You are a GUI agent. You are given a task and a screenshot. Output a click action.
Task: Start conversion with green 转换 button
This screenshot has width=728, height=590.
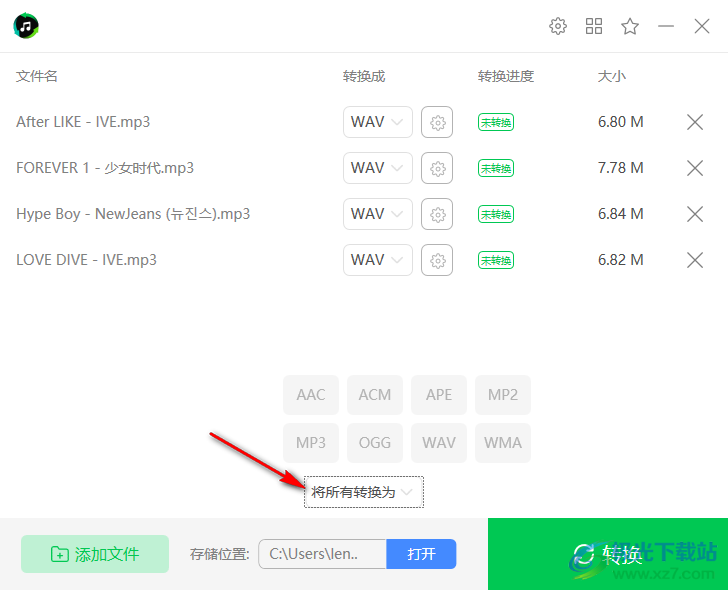[608, 554]
